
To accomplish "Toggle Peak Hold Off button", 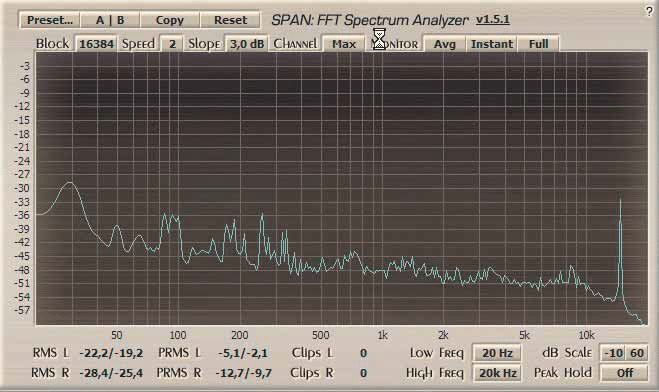I will pyautogui.click(x=625, y=373).
